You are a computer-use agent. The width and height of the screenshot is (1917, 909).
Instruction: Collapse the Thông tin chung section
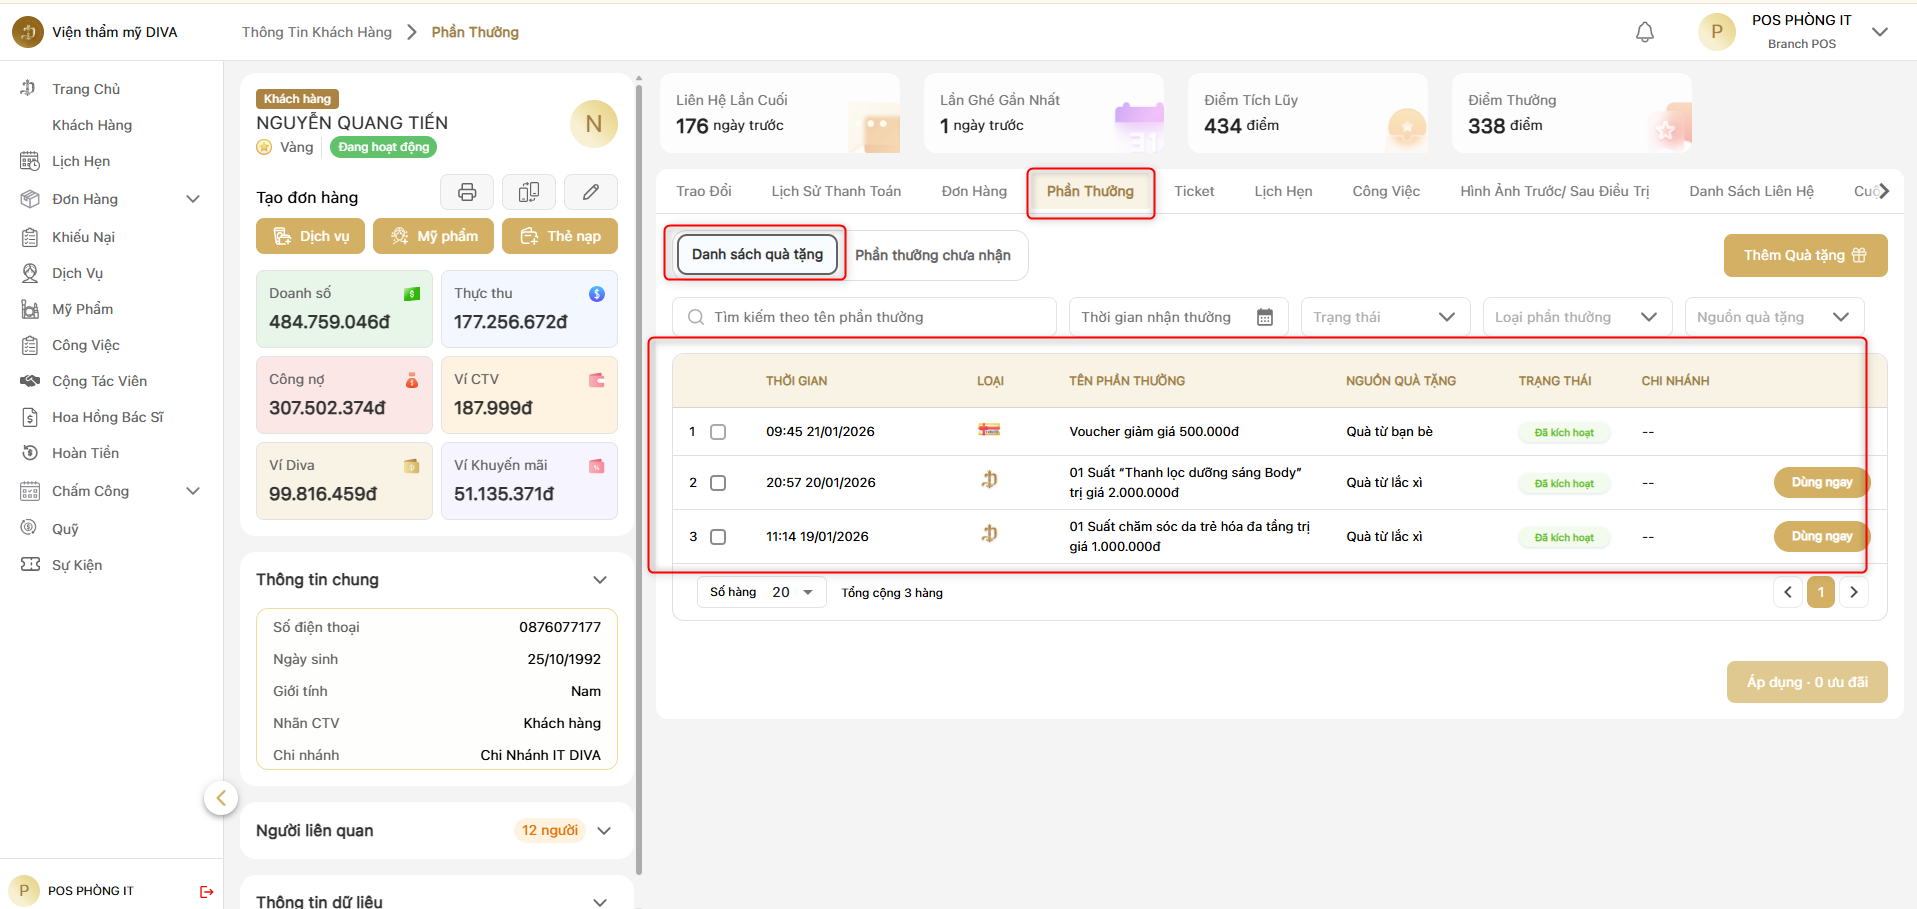[x=600, y=580]
